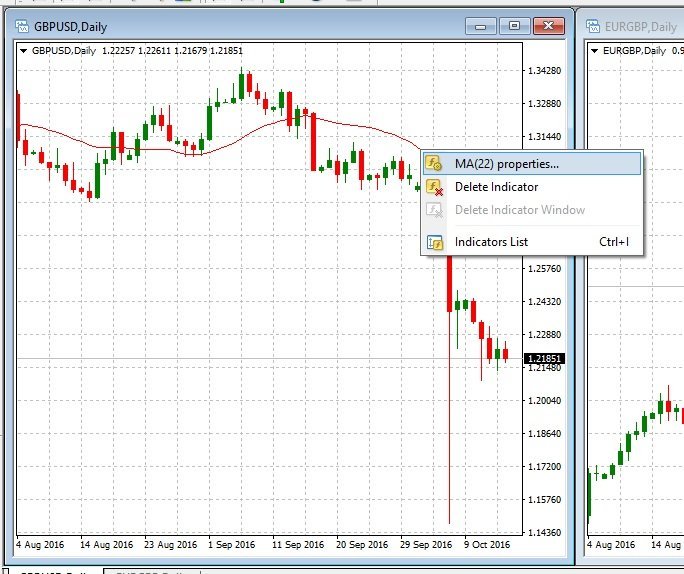Minimize the GBPUSD,Daily chart window
Image resolution: width=684 pixels, height=574 pixels.
point(480,26)
